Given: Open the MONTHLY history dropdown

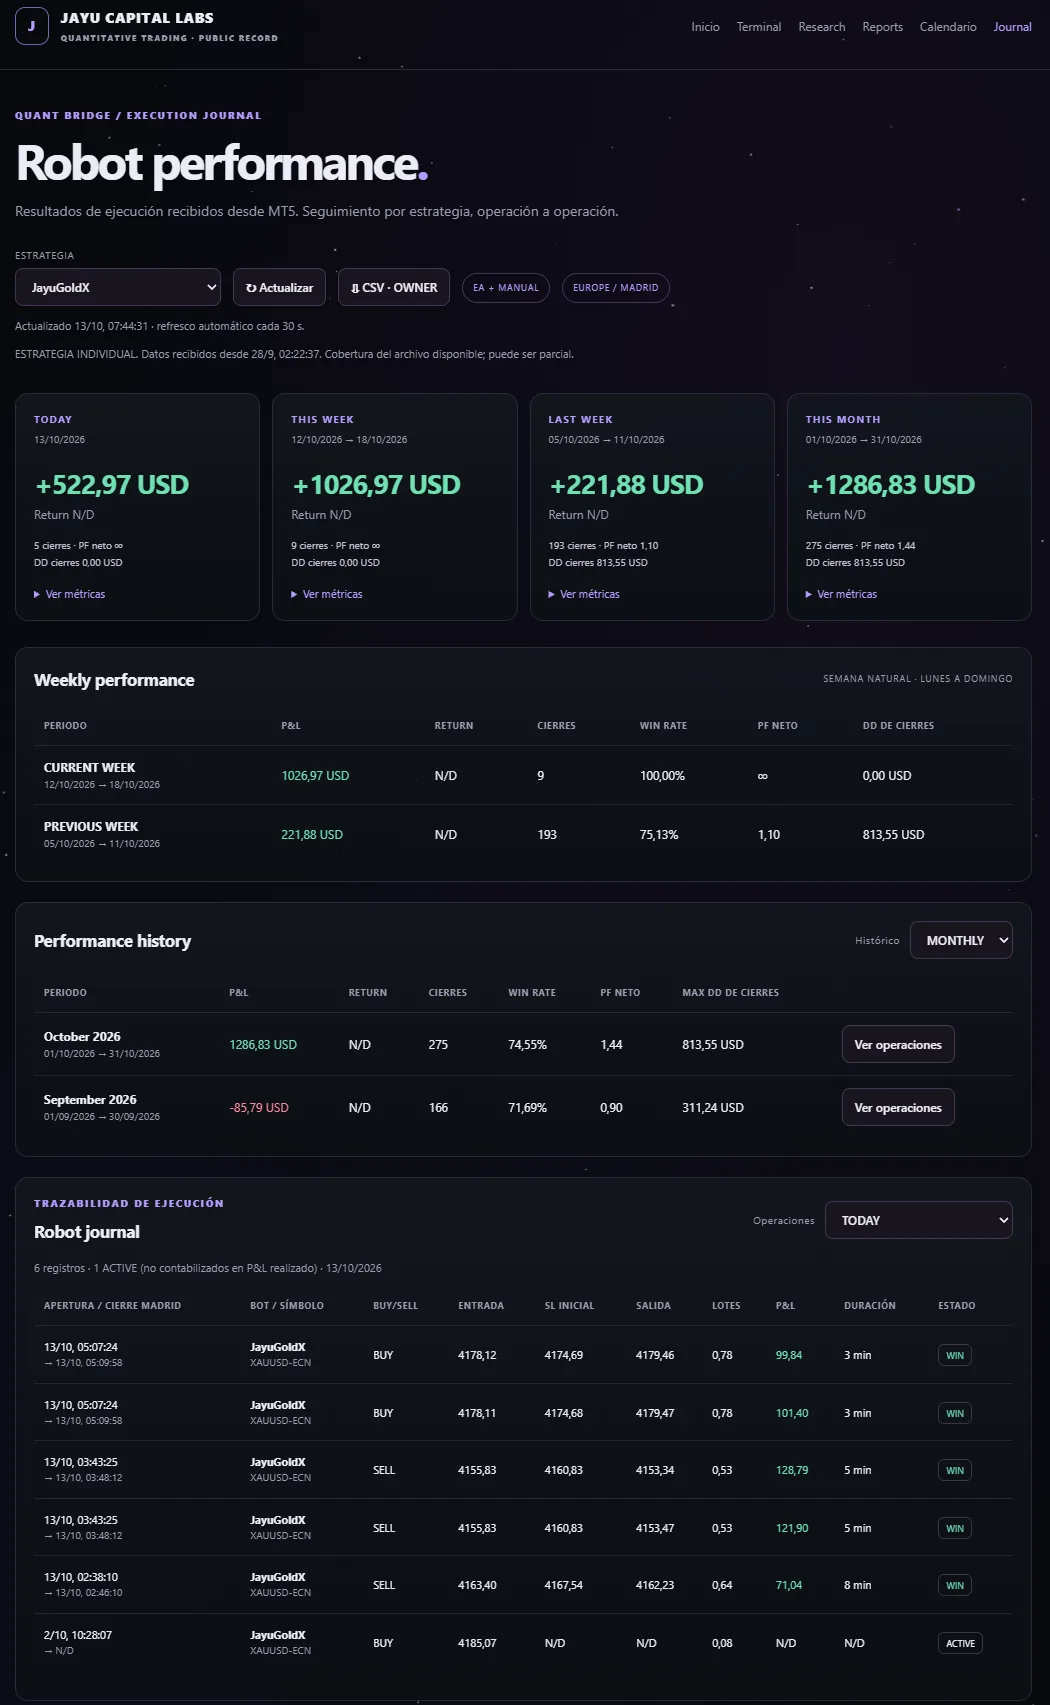Looking at the screenshot, I should [x=961, y=940].
